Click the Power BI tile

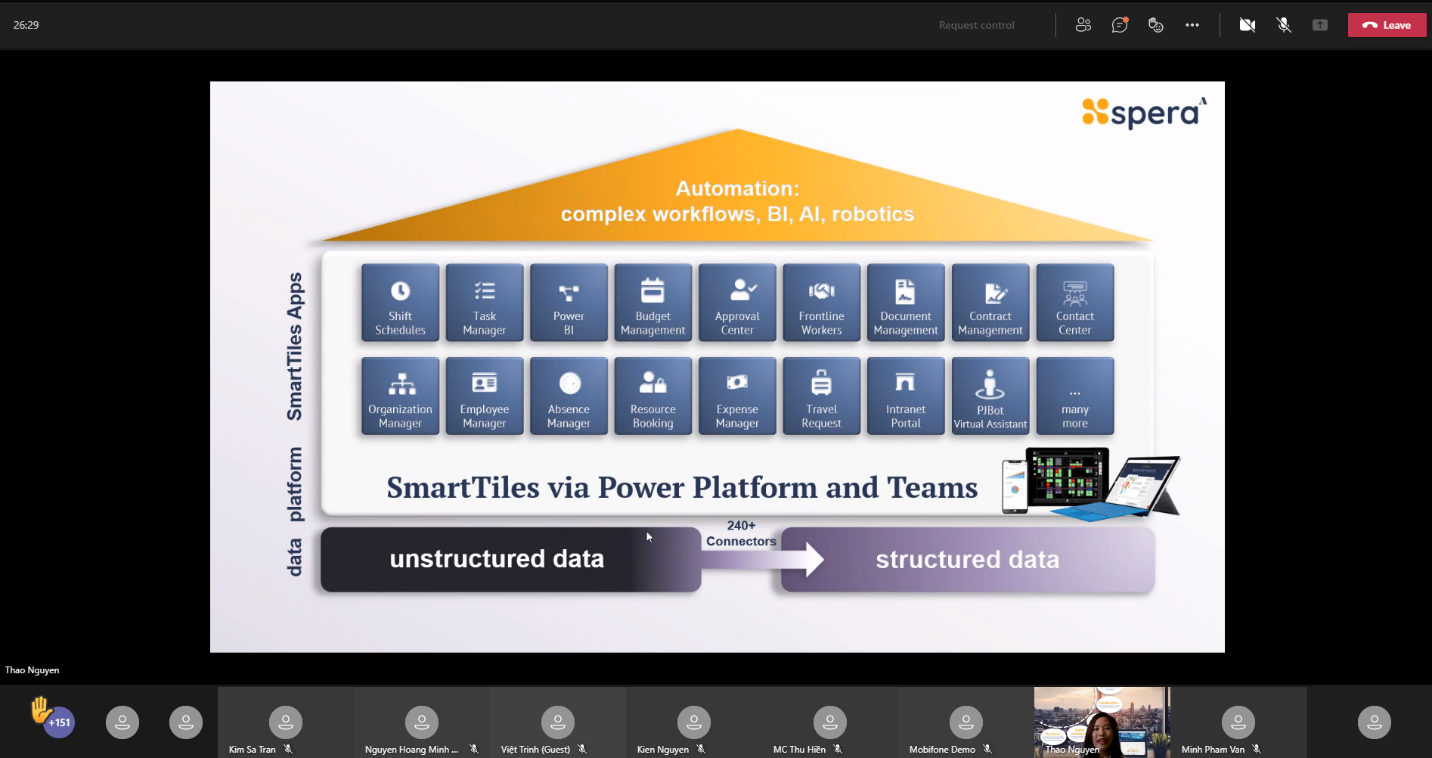pos(569,303)
